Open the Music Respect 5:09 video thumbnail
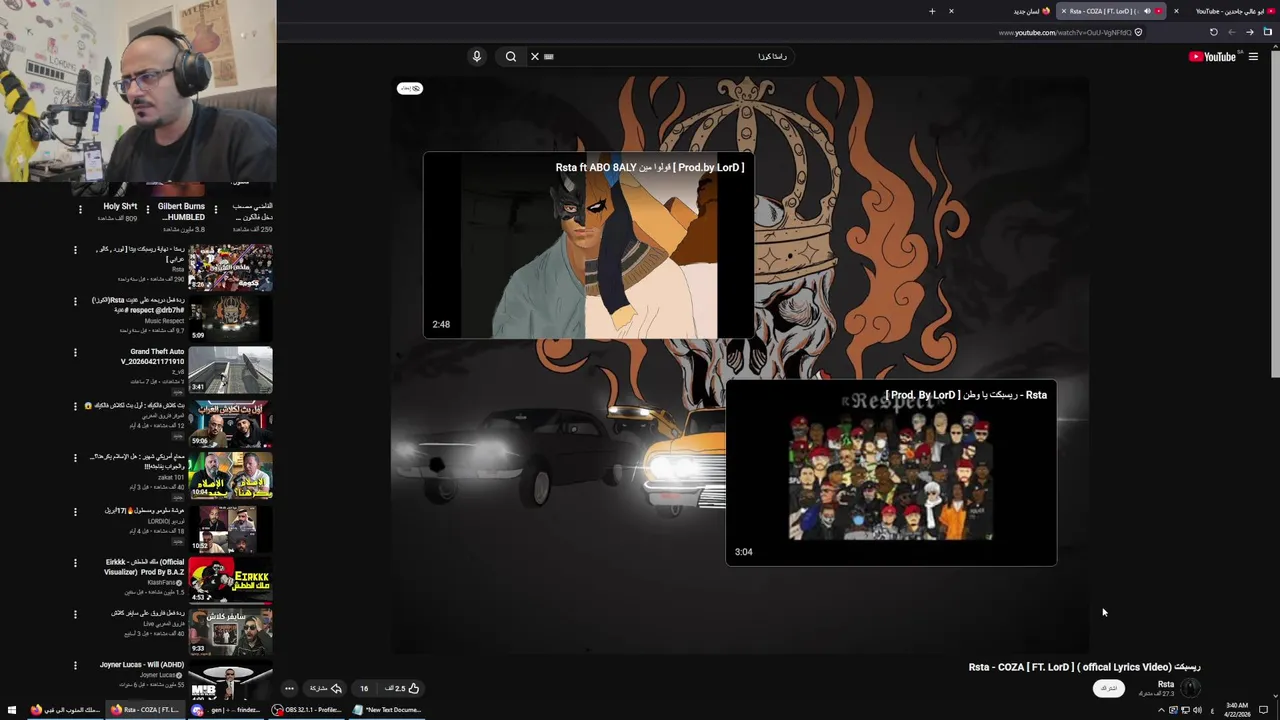The height and width of the screenshot is (720, 1280). click(x=231, y=318)
